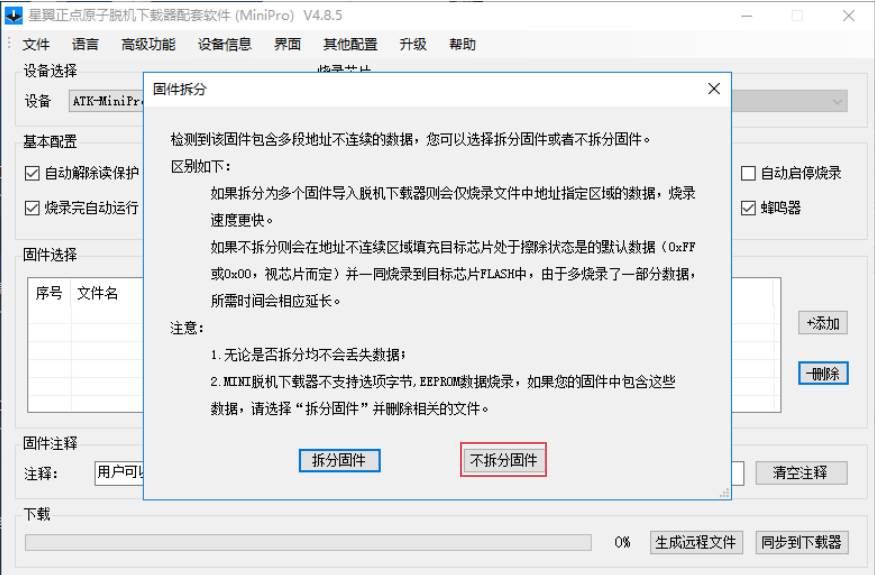Image resolution: width=875 pixels, height=575 pixels.
Task: Select the 其他配置 menu item
Action: (x=350, y=45)
